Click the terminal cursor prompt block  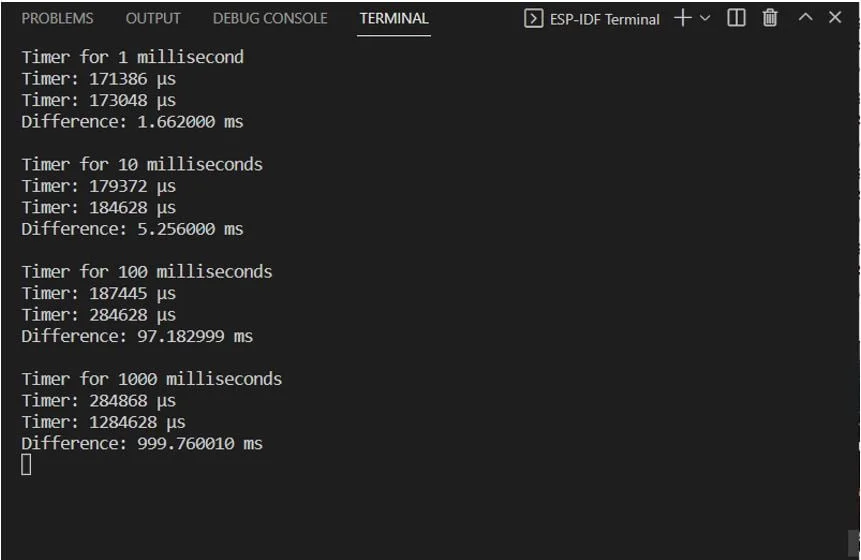pos(26,464)
